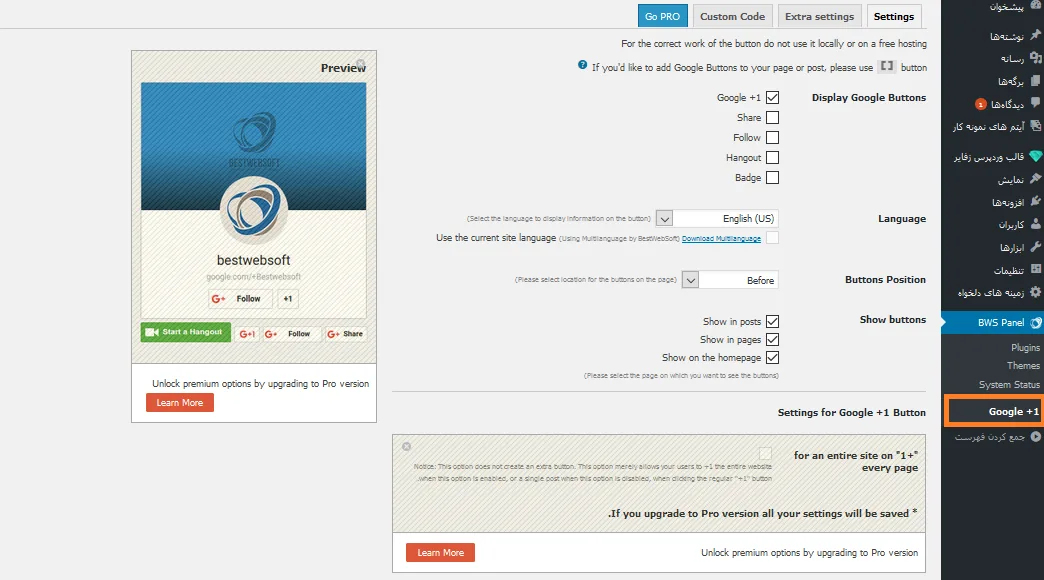Click Learn More in the +1 settings box
Screen dimensions: 1044x580
tap(440, 552)
